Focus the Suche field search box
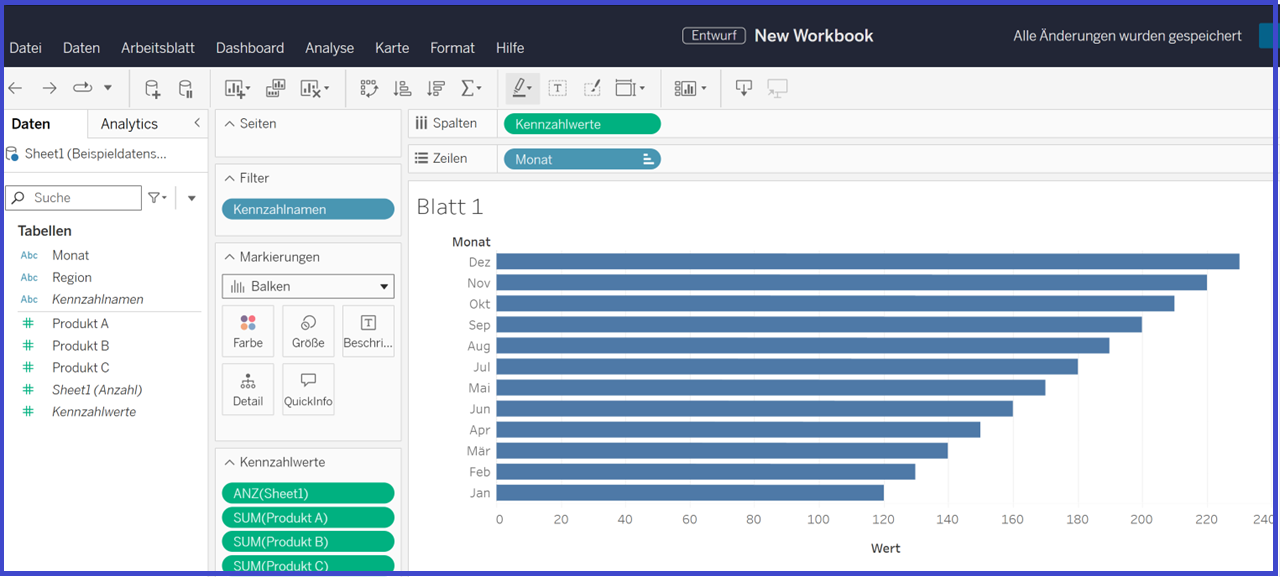This screenshot has height=577, width=1280. pos(74,198)
